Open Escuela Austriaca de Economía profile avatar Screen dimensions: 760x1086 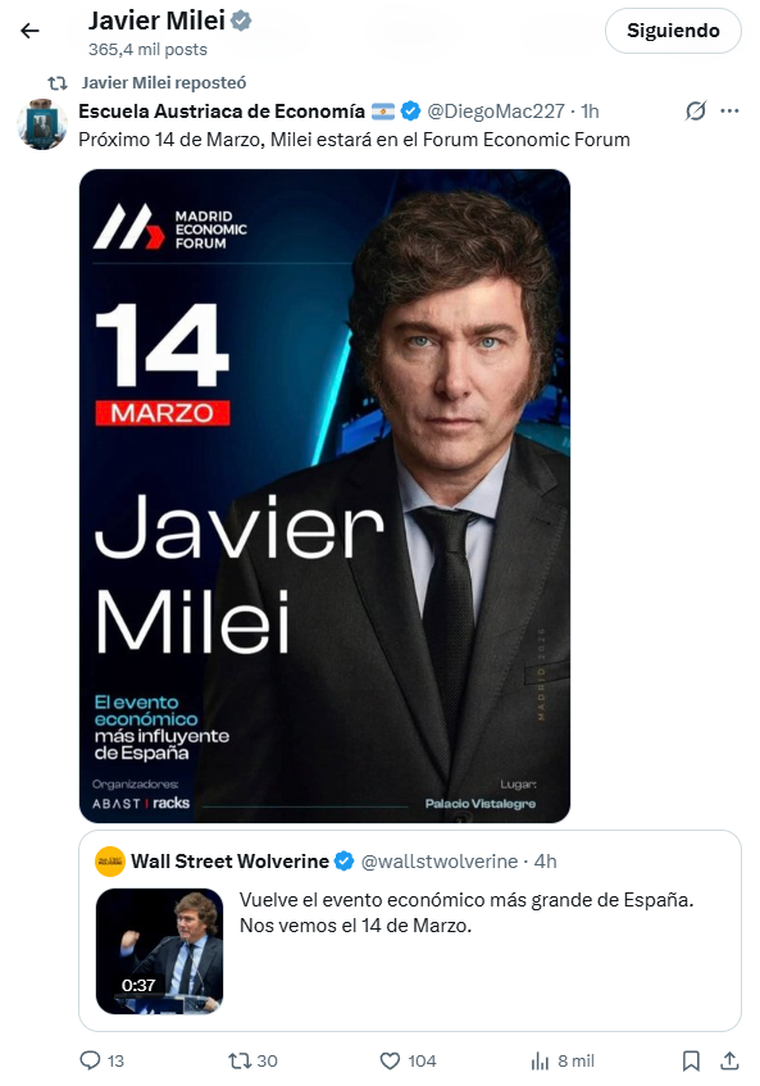click(x=42, y=125)
